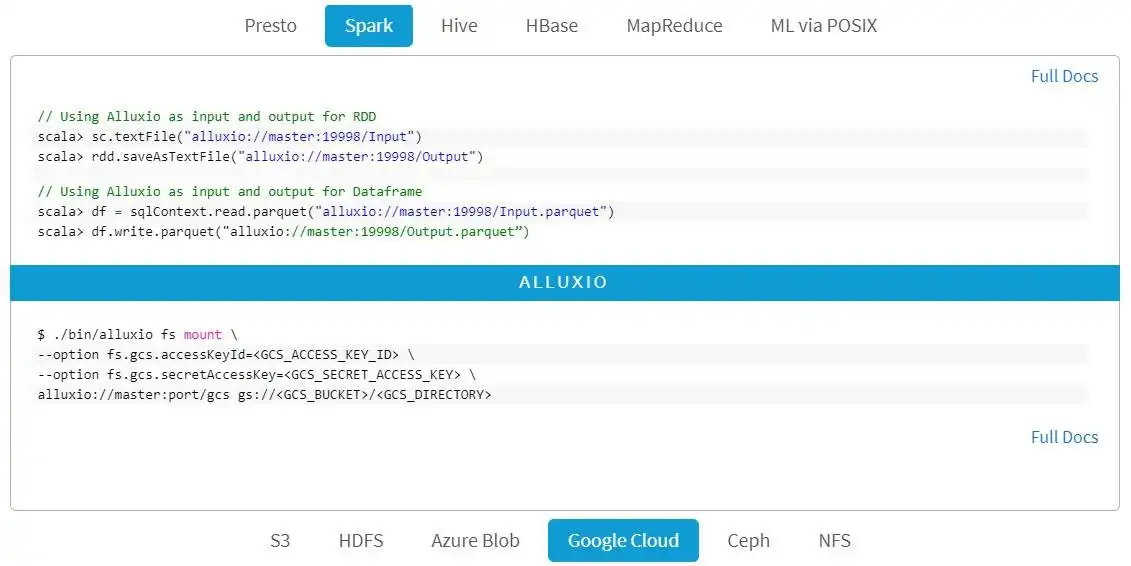
Task: Open the ML via POSIX tab
Action: pyautogui.click(x=824, y=26)
